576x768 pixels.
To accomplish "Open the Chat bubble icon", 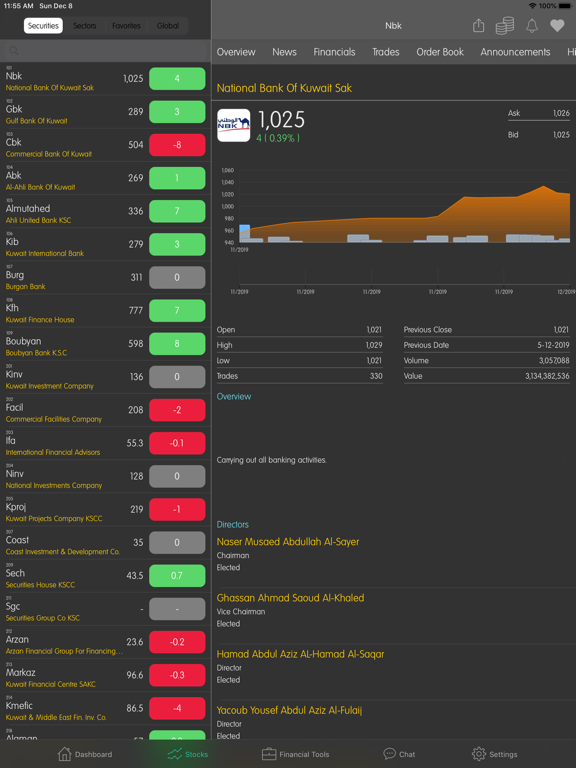I will tap(389, 754).
